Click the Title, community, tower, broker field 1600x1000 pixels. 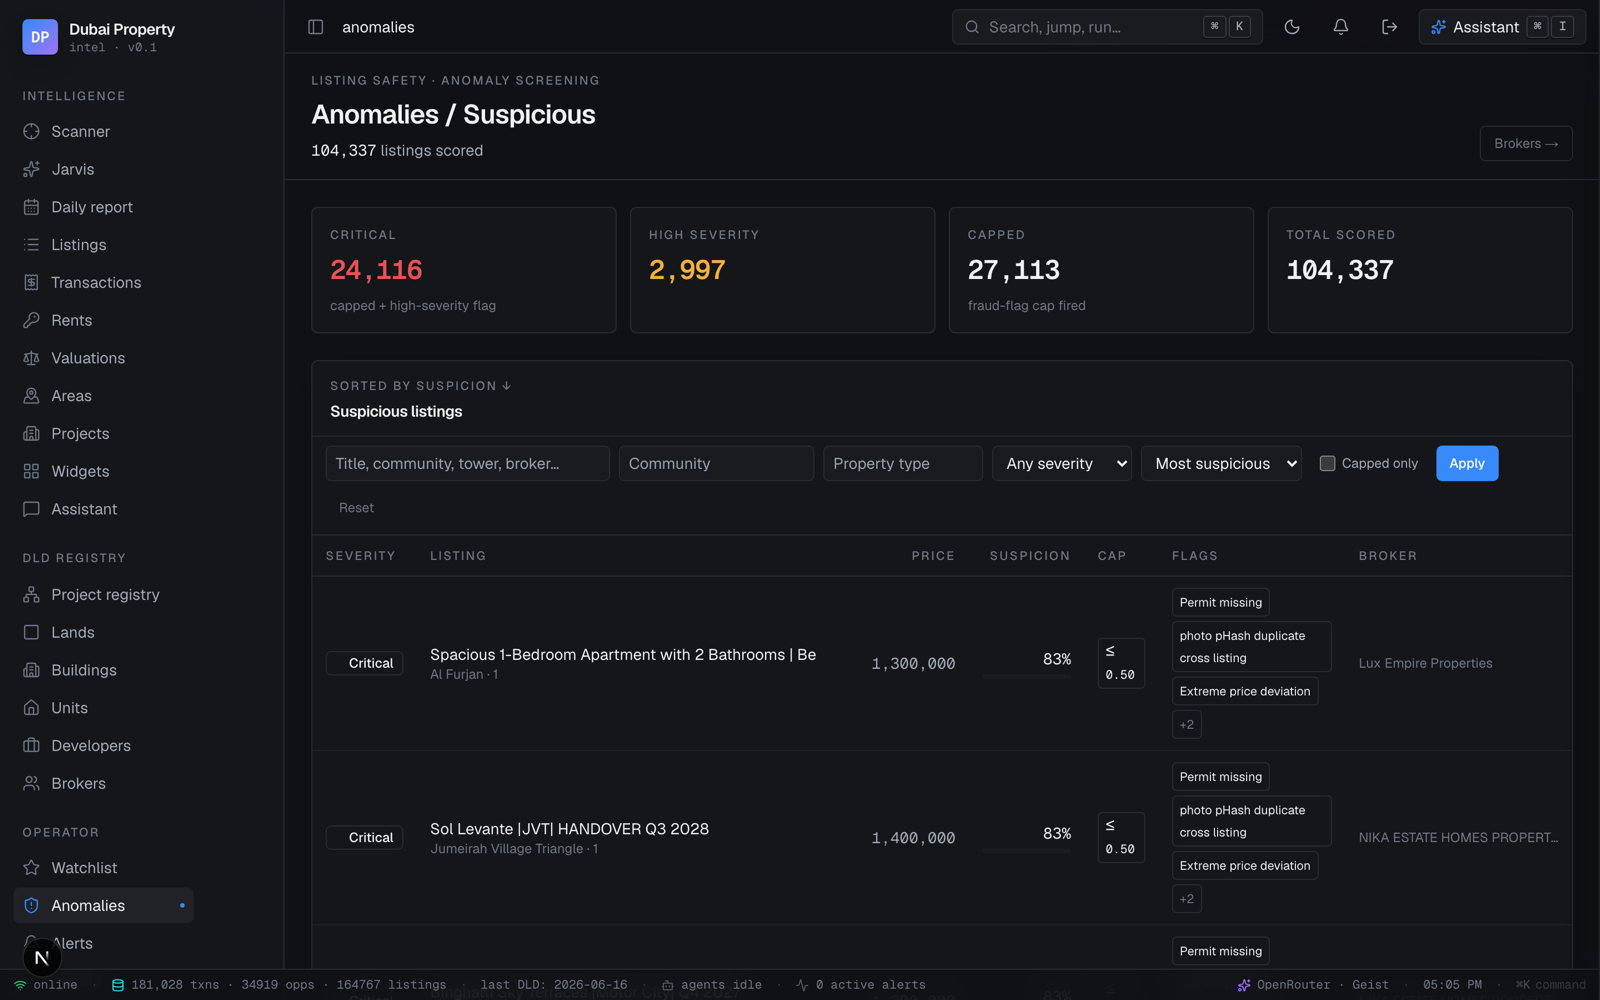pos(467,463)
